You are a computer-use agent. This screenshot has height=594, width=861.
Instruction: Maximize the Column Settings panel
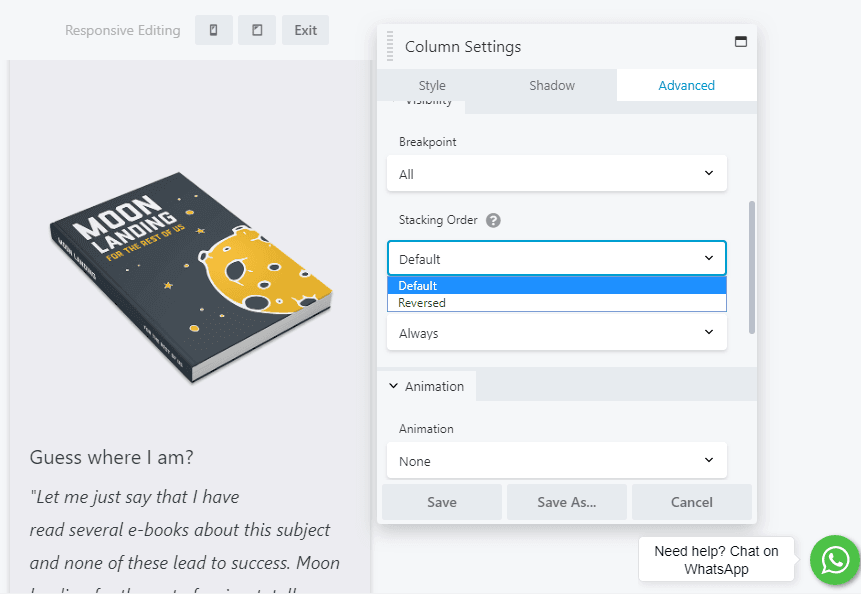pos(741,42)
